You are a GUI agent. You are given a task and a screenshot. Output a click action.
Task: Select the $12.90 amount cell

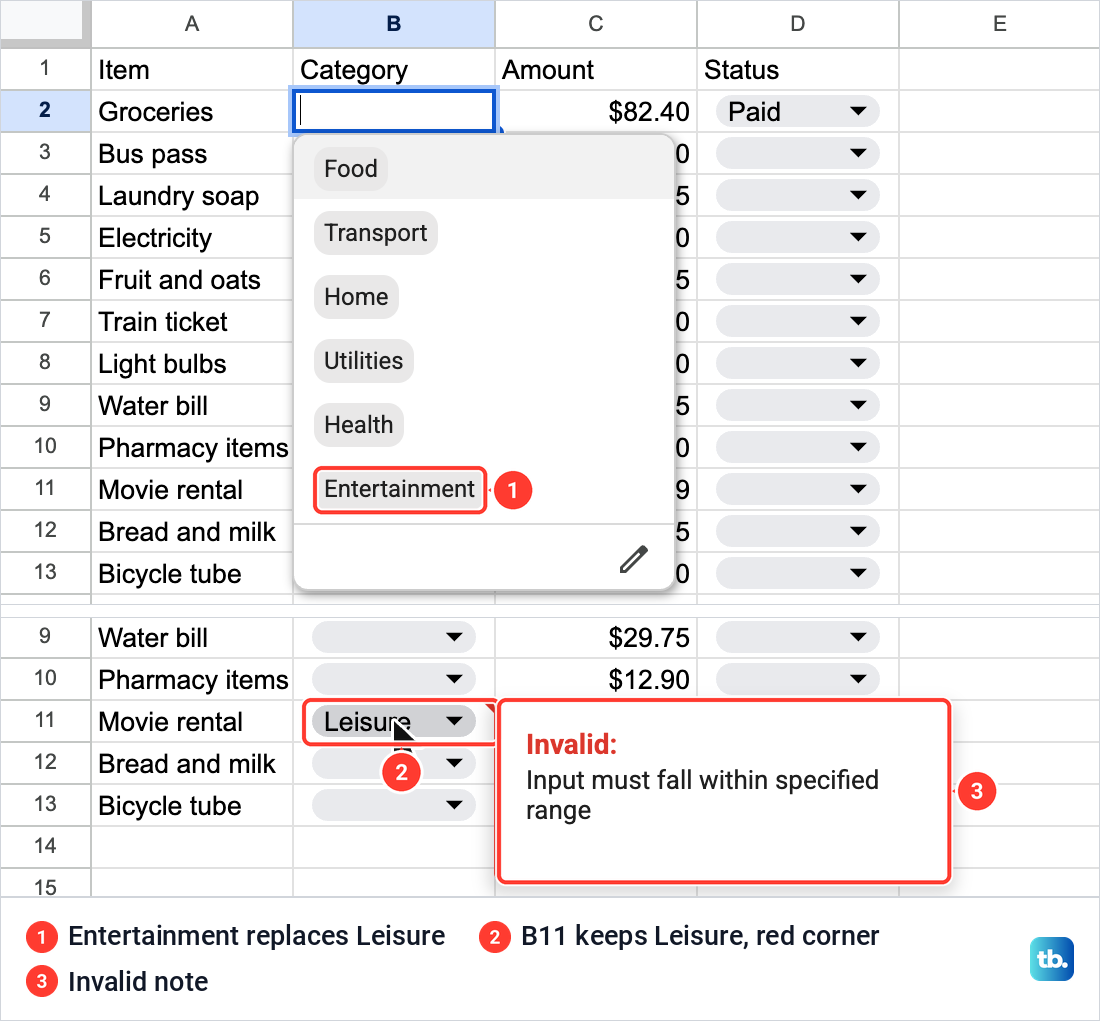(596, 679)
